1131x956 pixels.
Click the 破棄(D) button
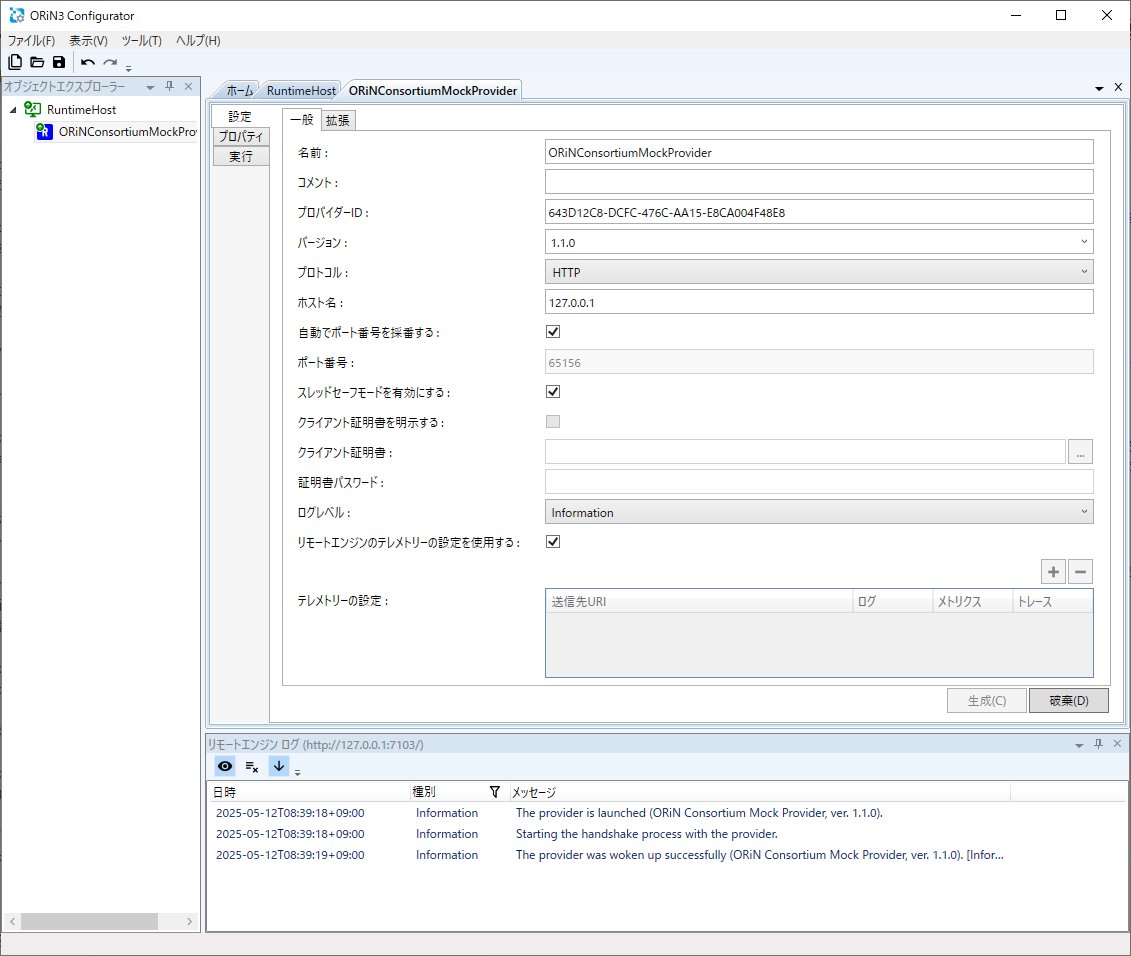[x=1069, y=701]
